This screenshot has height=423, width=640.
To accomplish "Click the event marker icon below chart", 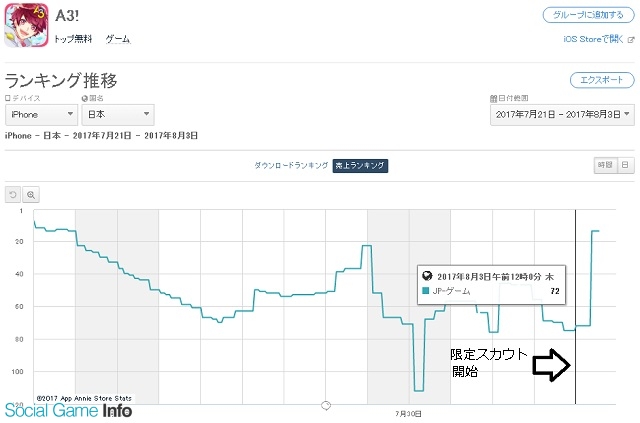I will 326,405.
